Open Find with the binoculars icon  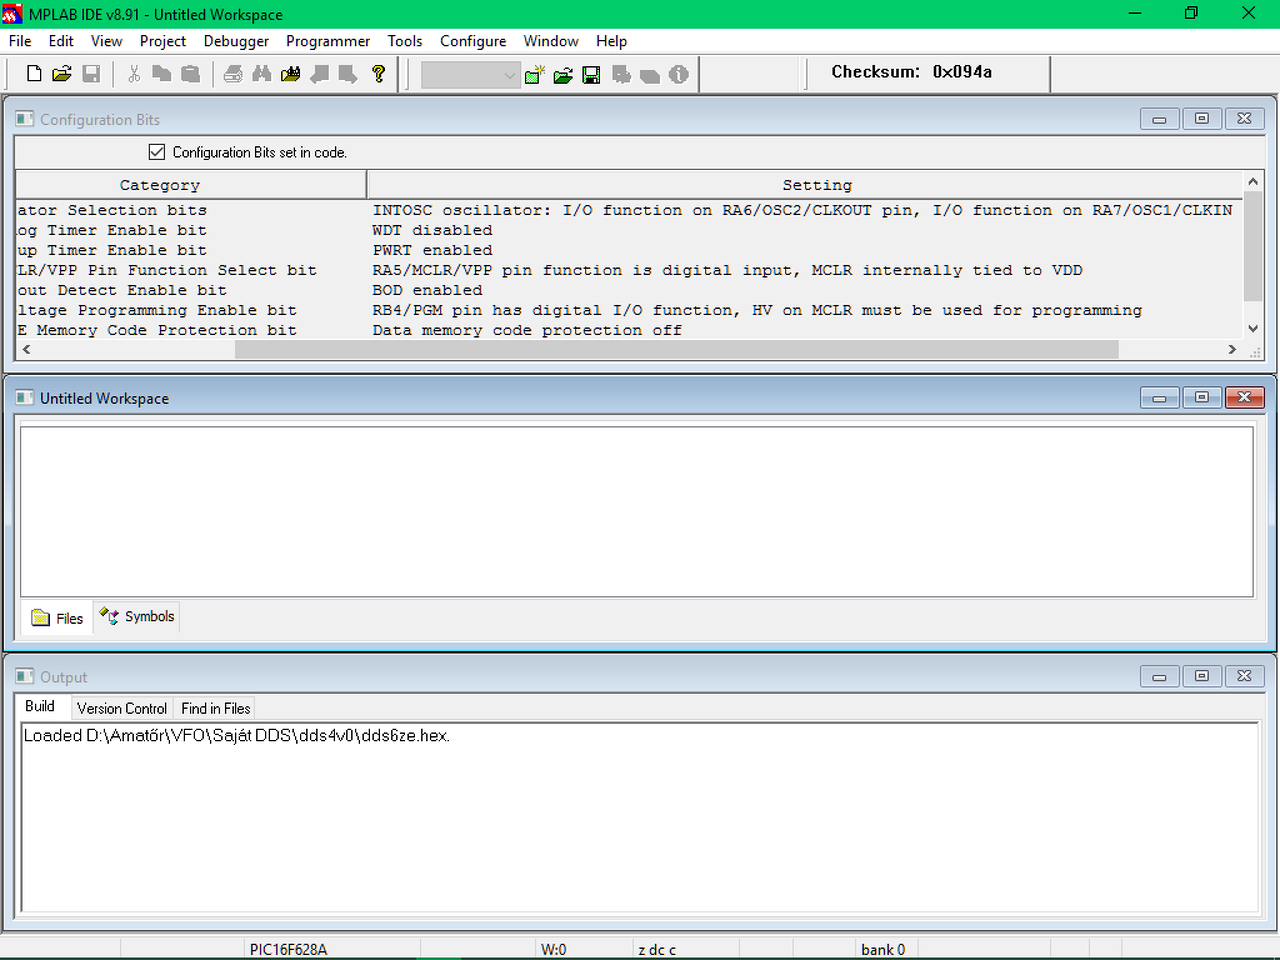[x=262, y=74]
